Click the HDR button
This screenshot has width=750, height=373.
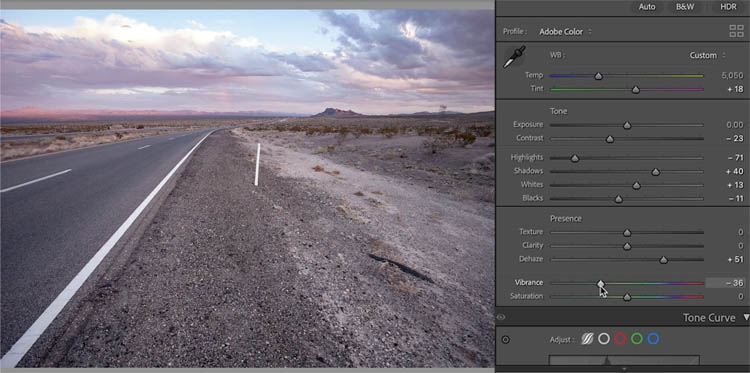pyautogui.click(x=728, y=7)
